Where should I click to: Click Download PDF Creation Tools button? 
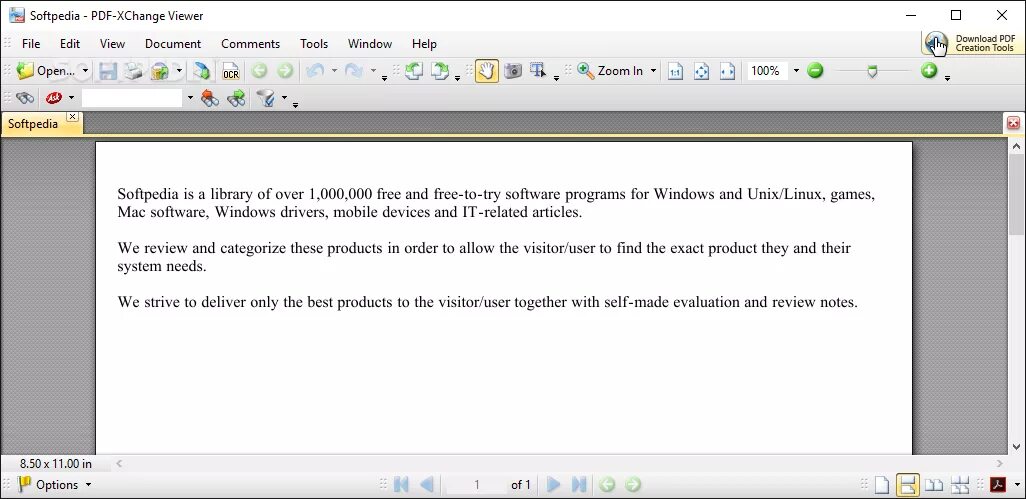coord(972,43)
